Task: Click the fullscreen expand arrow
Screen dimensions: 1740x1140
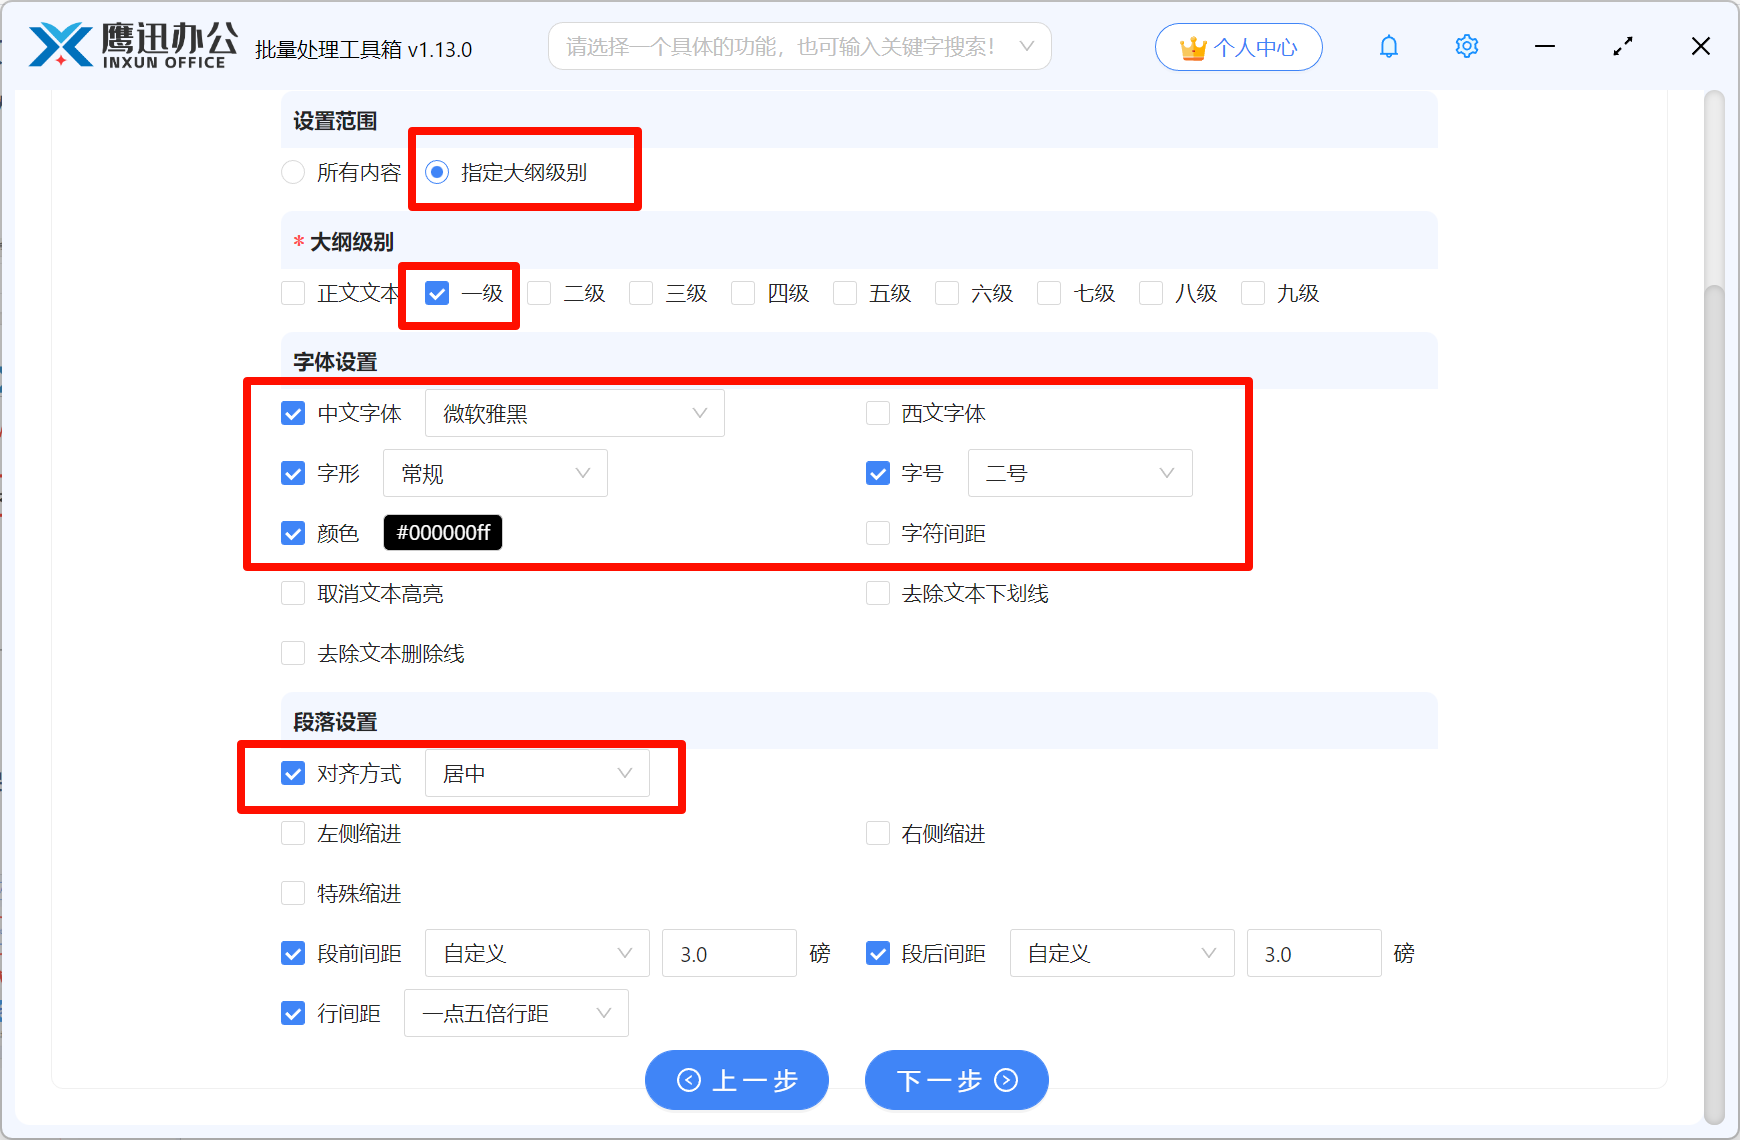Action: pos(1622,46)
